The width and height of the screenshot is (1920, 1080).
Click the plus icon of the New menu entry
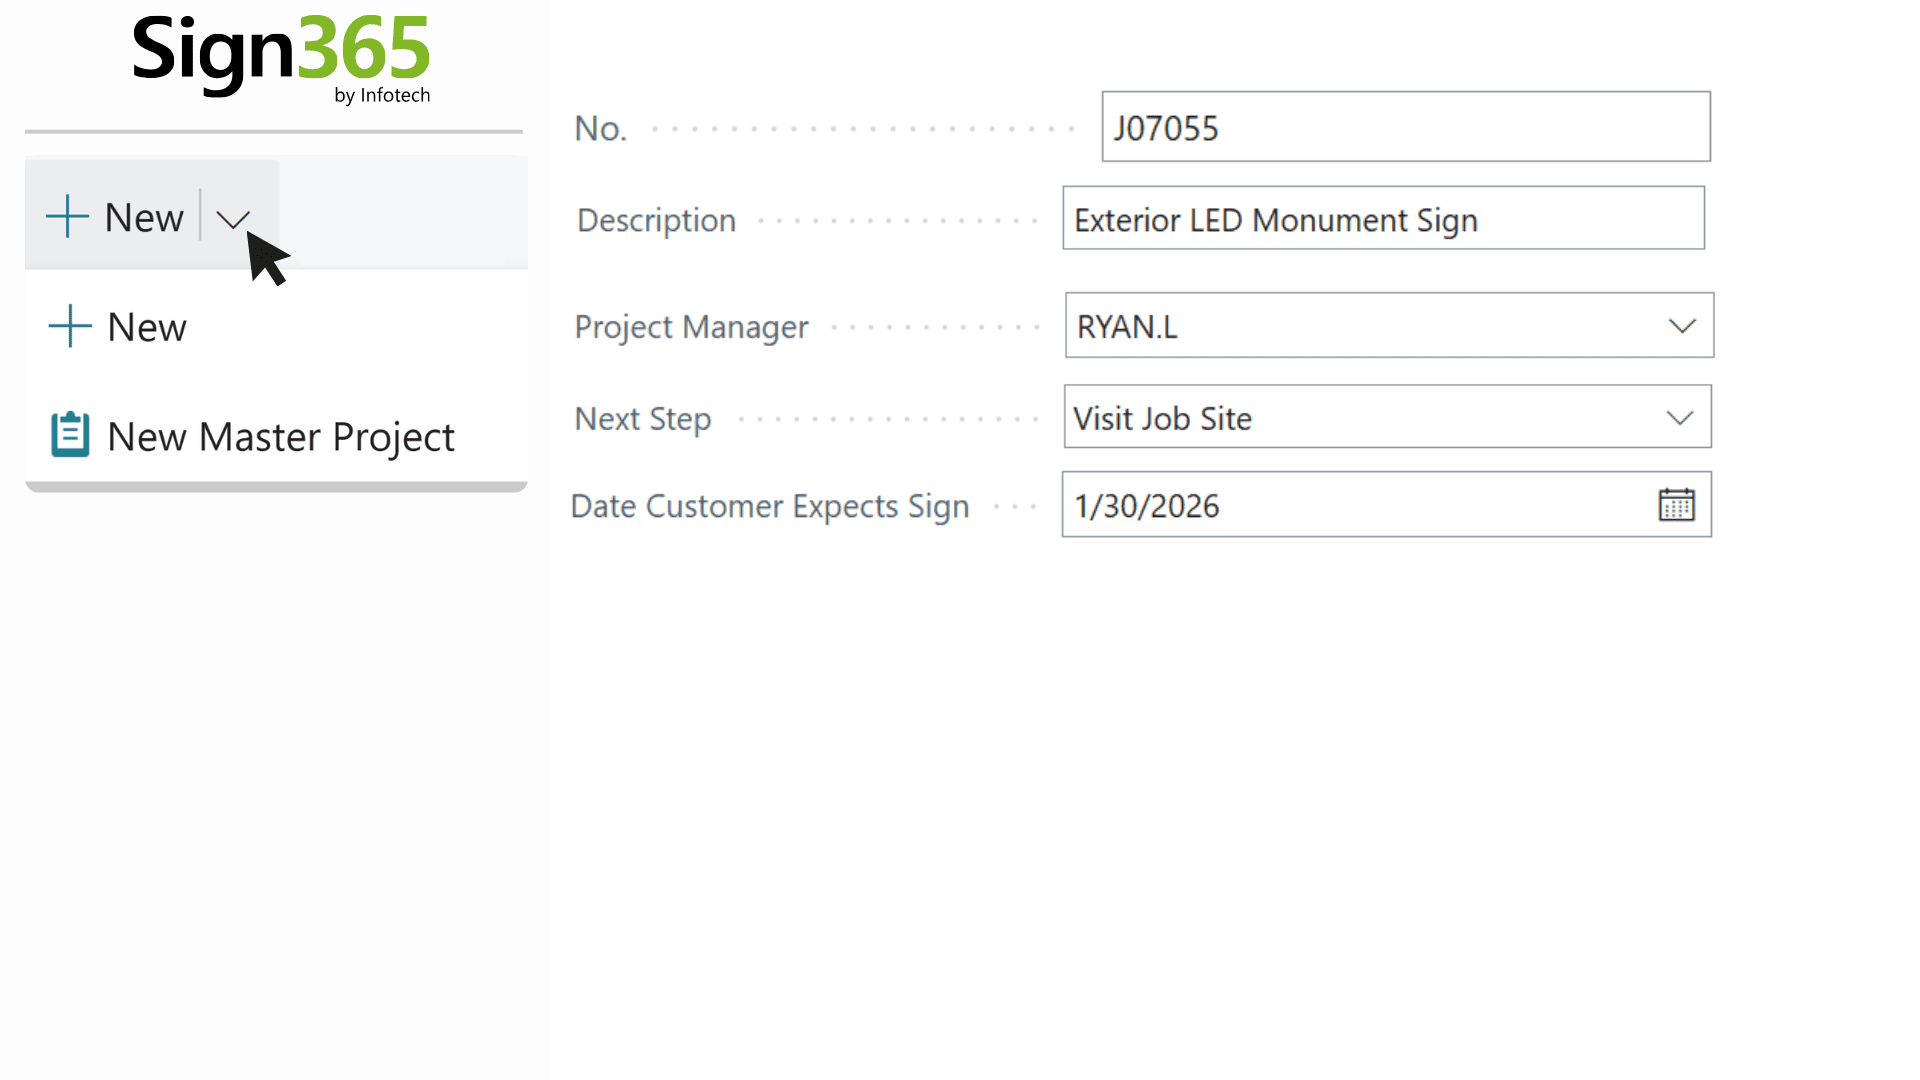[70, 327]
